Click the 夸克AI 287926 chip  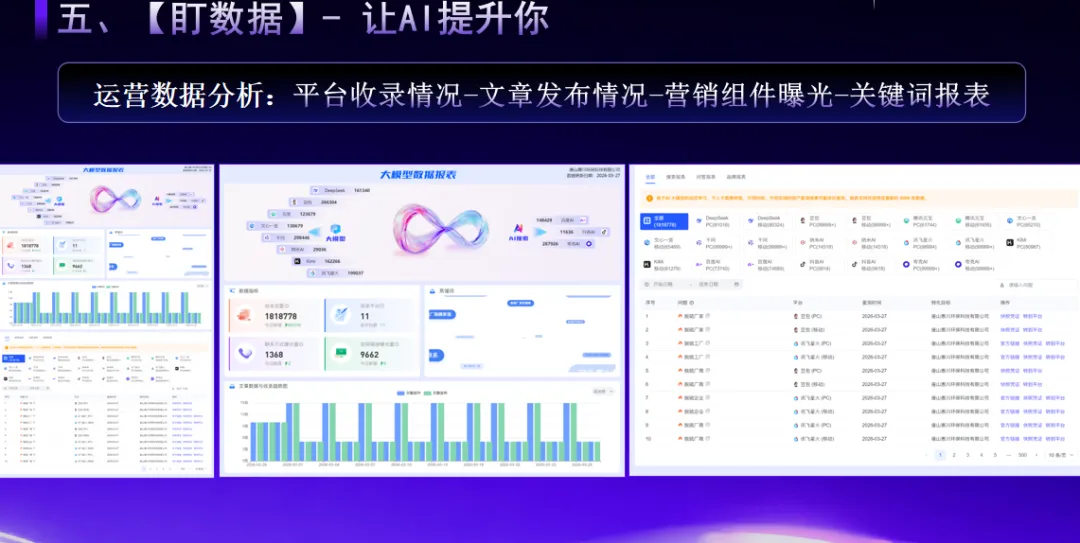pyautogui.click(x=568, y=244)
